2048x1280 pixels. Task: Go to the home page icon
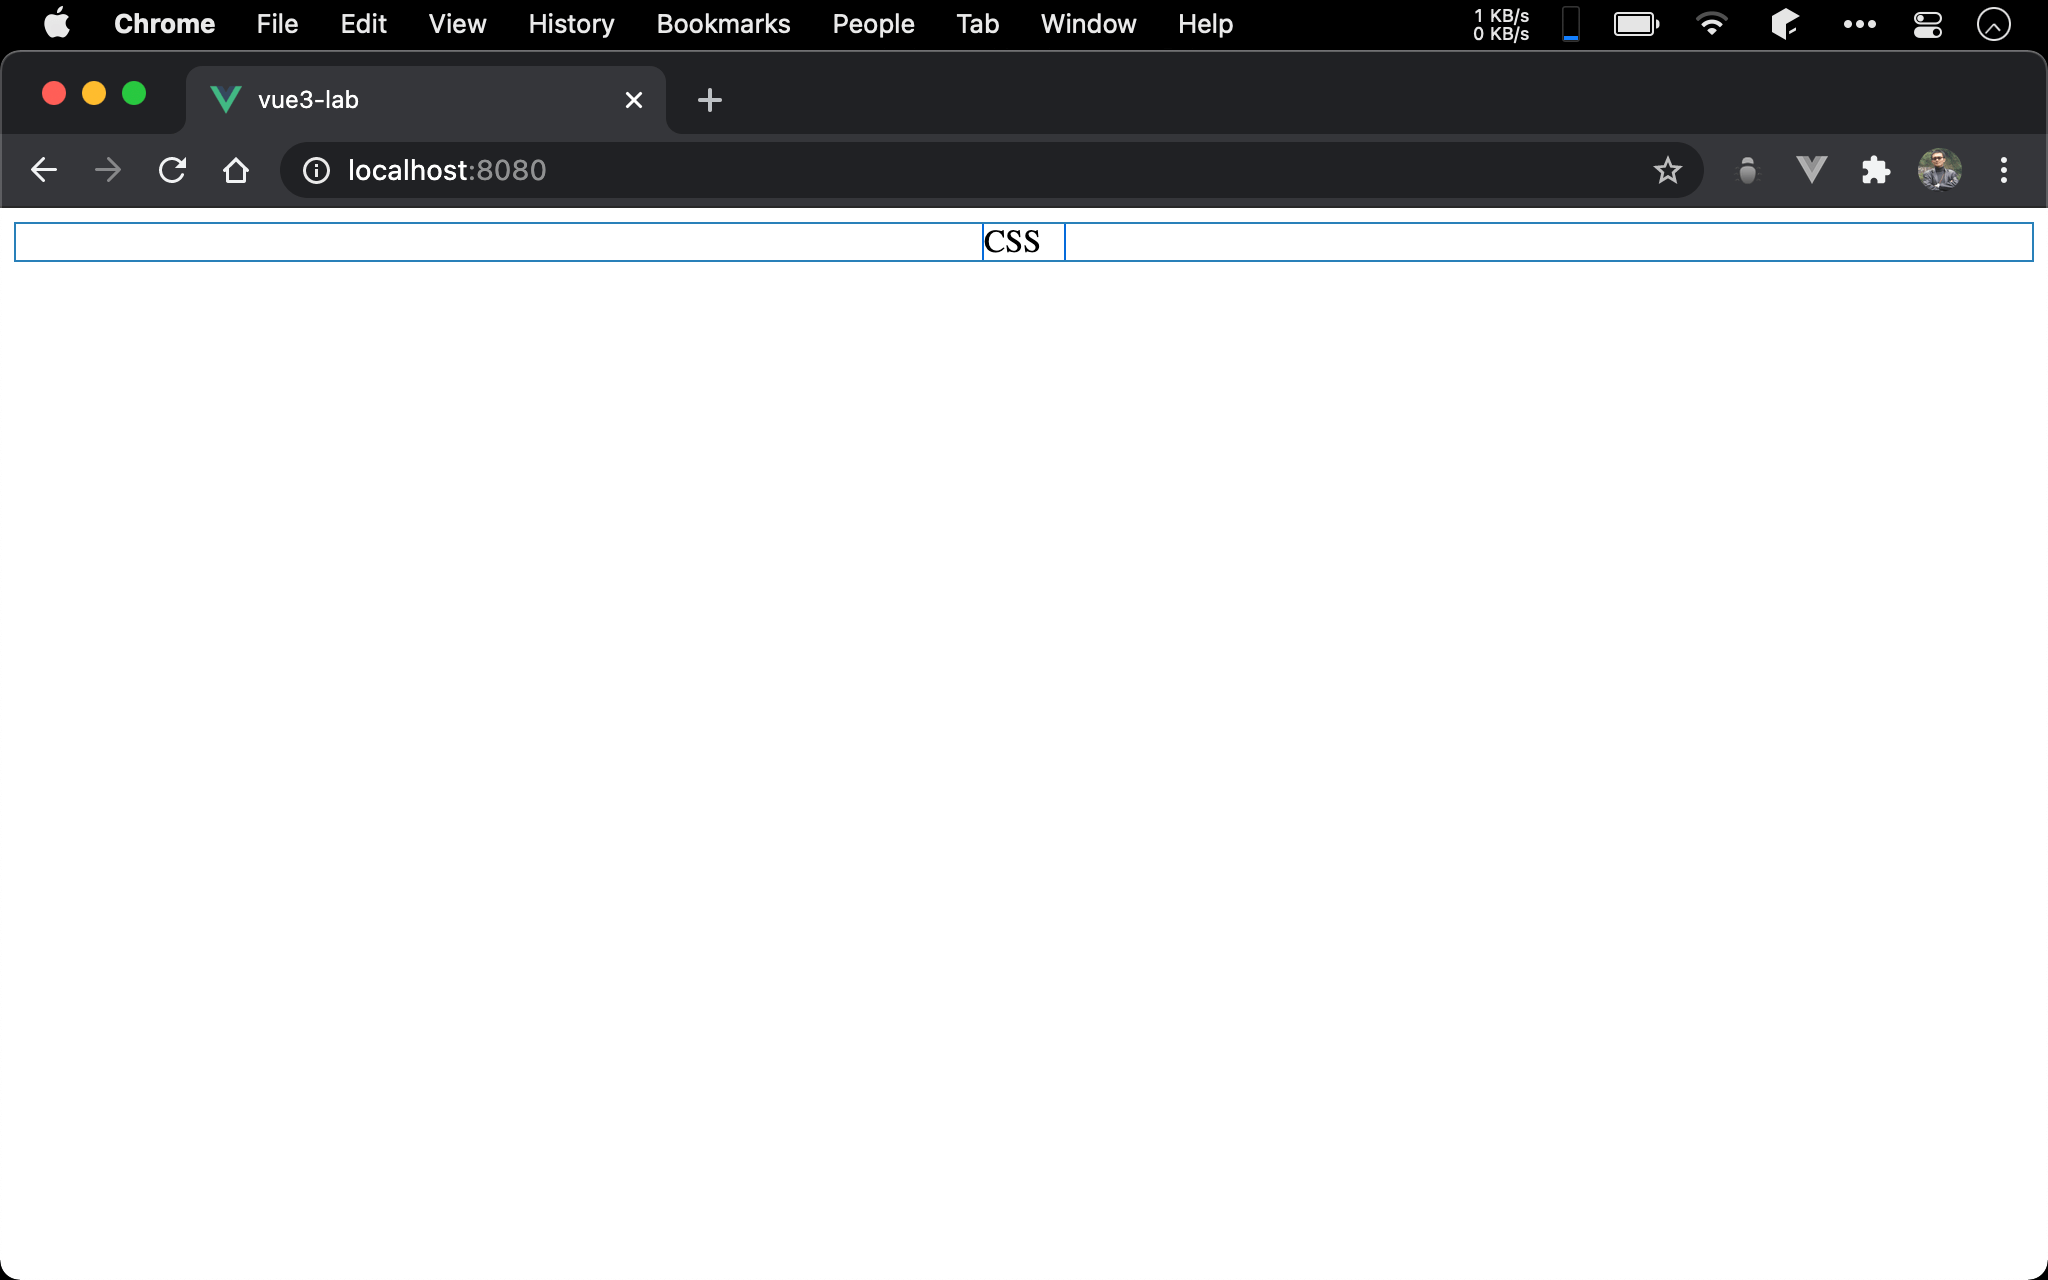tap(236, 170)
